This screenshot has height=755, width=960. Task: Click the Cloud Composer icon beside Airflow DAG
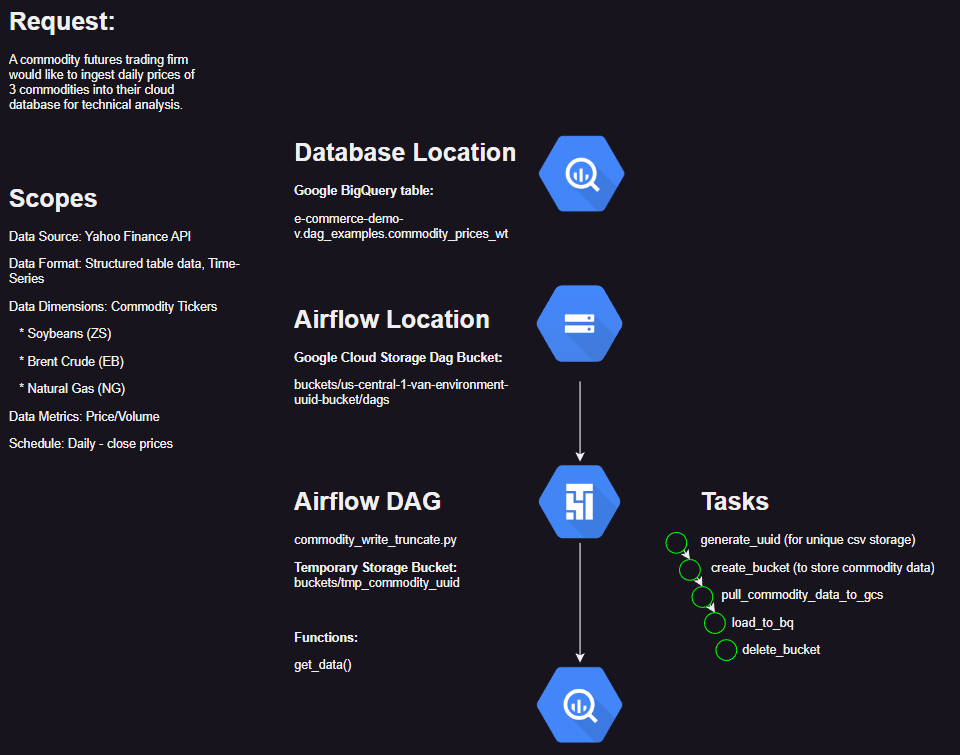(579, 501)
